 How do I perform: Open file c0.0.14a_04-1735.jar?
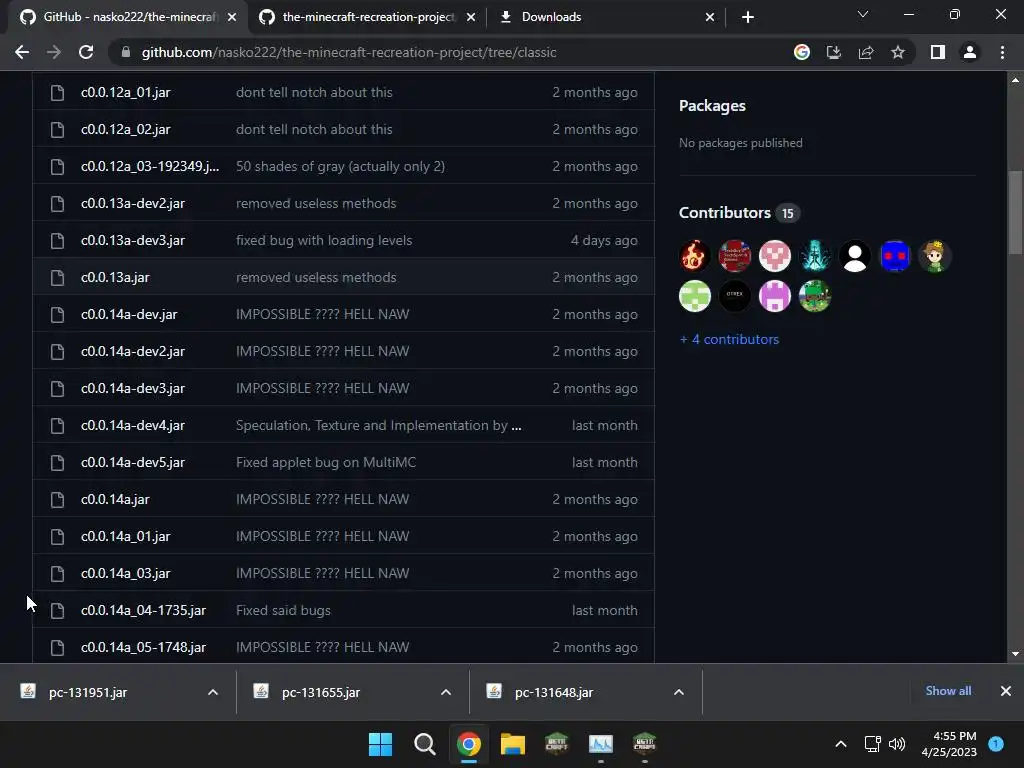click(x=143, y=610)
